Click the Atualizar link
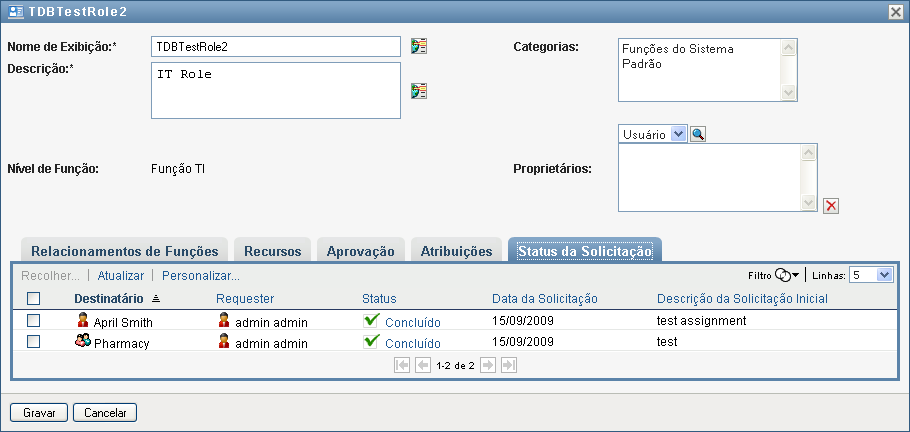This screenshot has width=910, height=432. tap(121, 275)
